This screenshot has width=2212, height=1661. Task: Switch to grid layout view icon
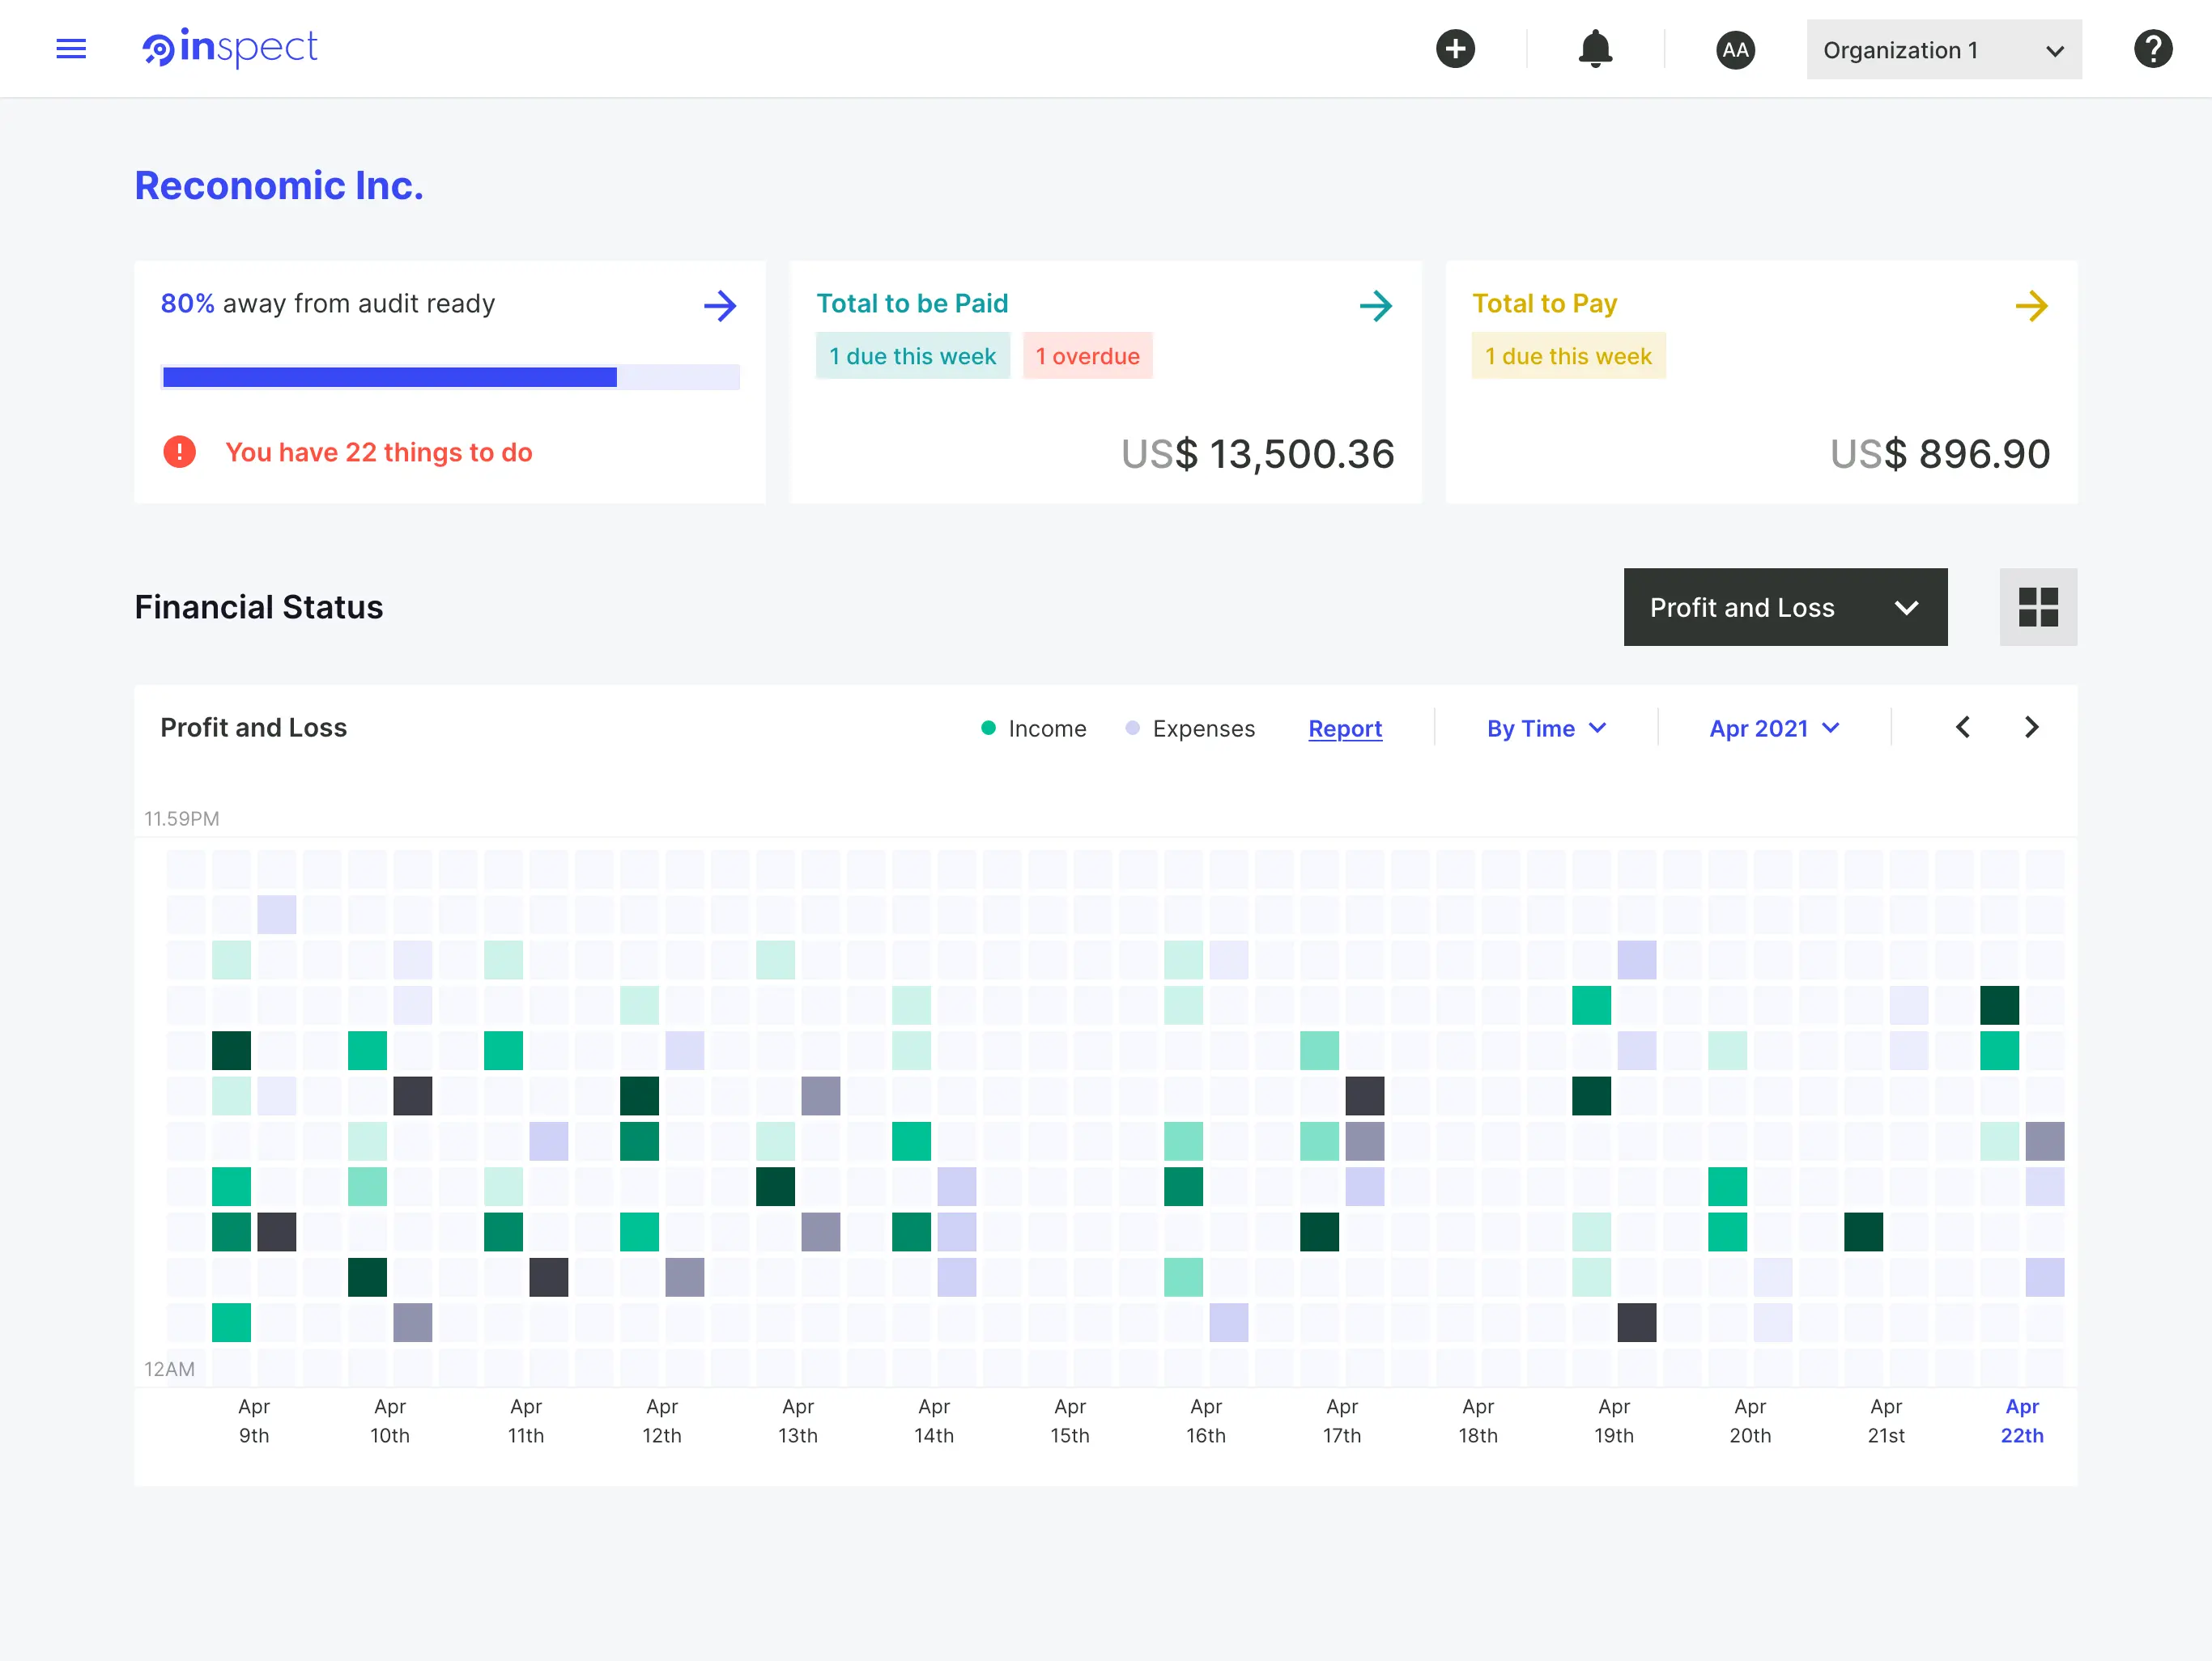point(2037,607)
